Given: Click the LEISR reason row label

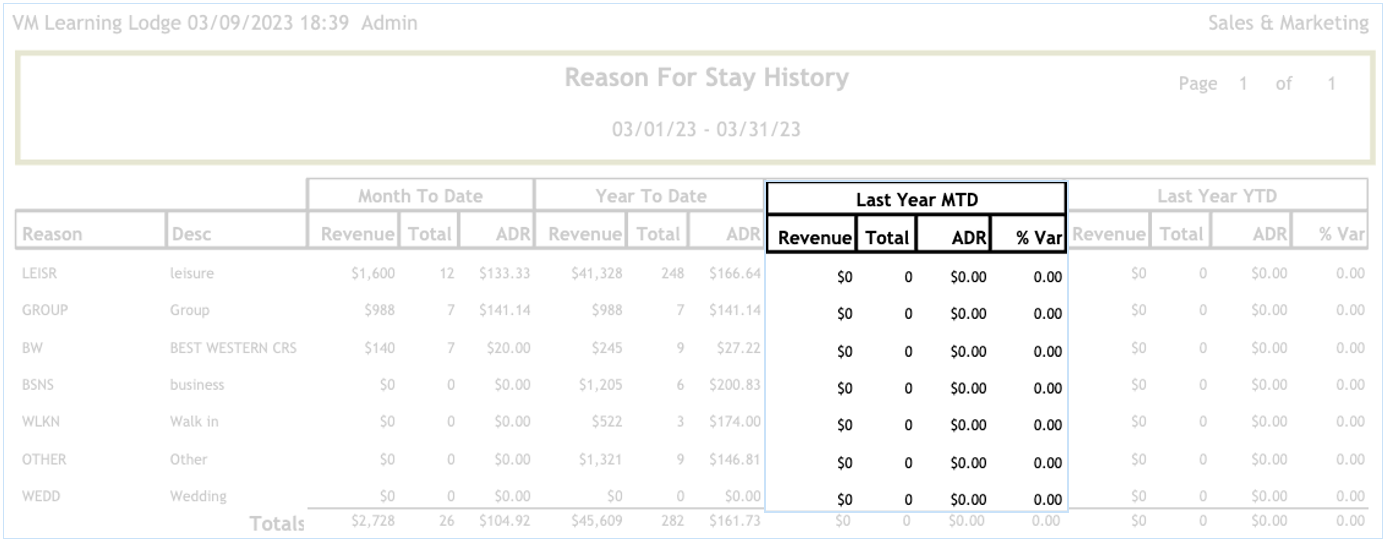Looking at the screenshot, I should click(x=39, y=273).
